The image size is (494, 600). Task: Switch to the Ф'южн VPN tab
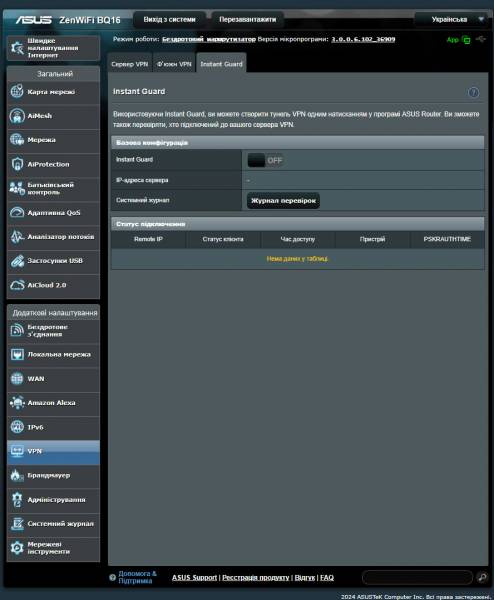coord(174,64)
